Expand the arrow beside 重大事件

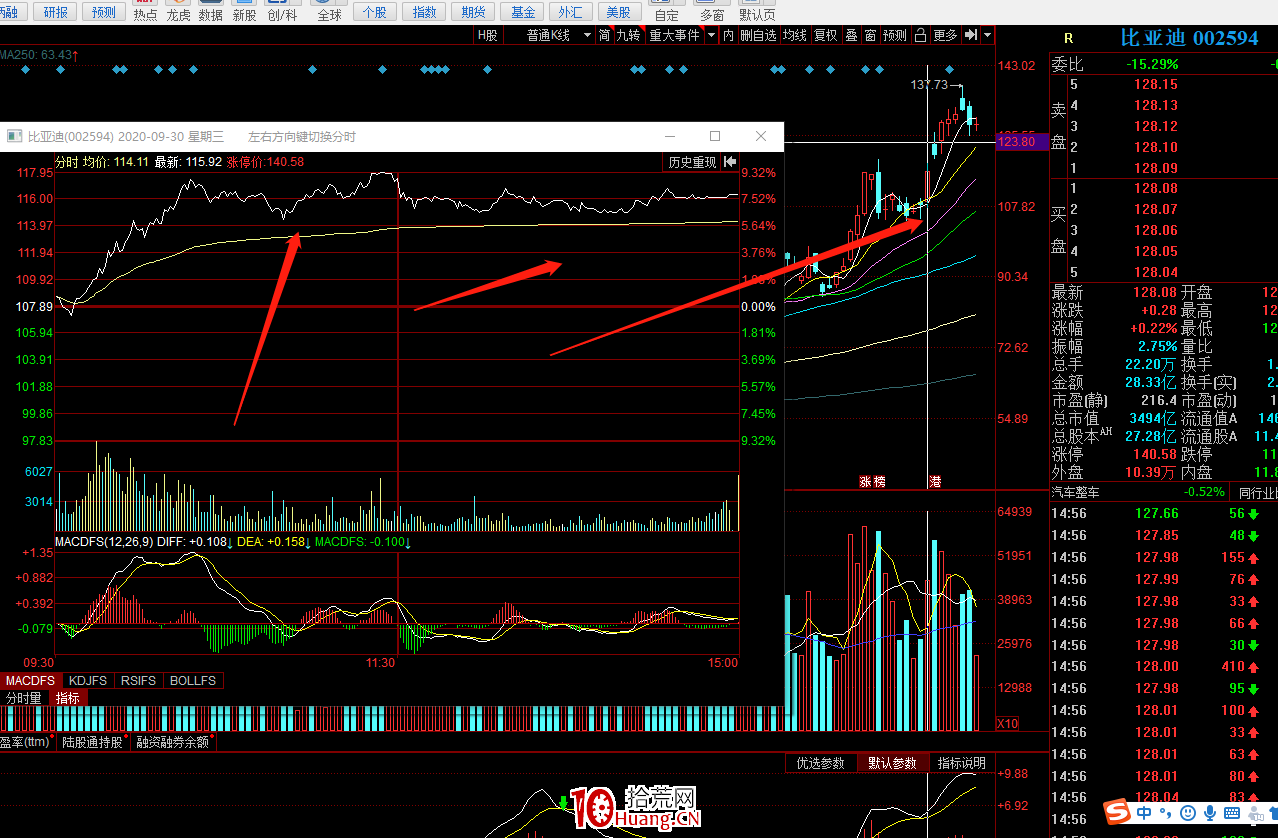pos(711,35)
